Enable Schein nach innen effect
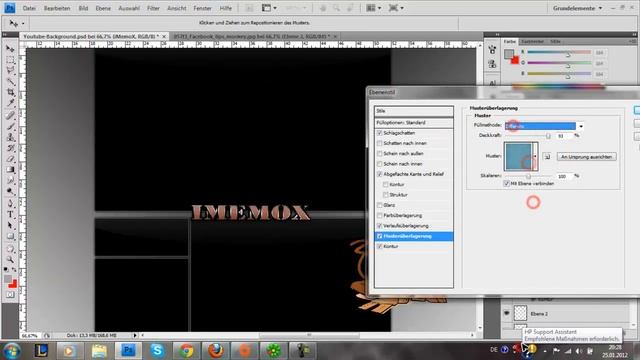 pos(380,164)
